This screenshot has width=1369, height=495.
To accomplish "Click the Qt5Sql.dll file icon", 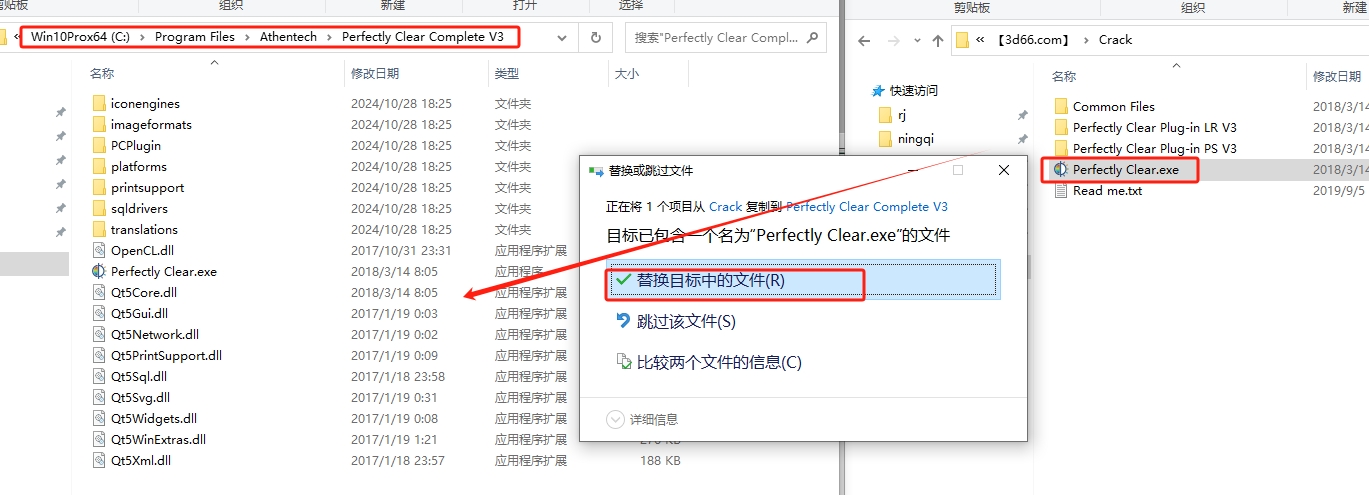I will 98,376.
